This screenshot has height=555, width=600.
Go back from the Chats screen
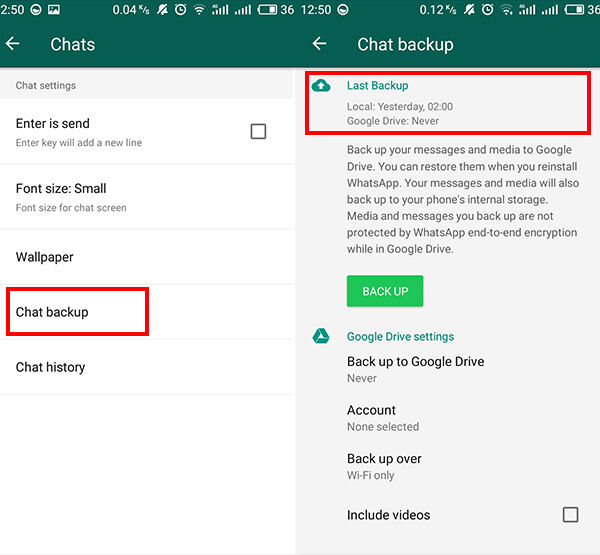point(13,44)
